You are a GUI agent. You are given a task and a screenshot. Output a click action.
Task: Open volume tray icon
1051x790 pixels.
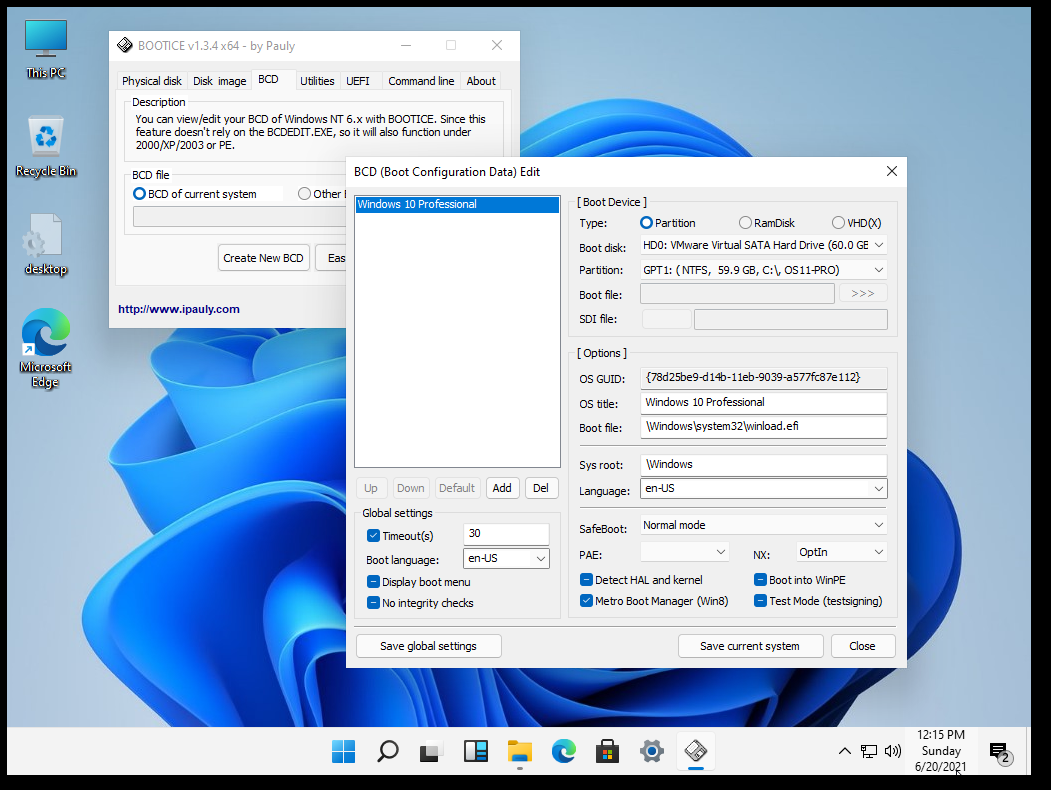click(x=893, y=751)
